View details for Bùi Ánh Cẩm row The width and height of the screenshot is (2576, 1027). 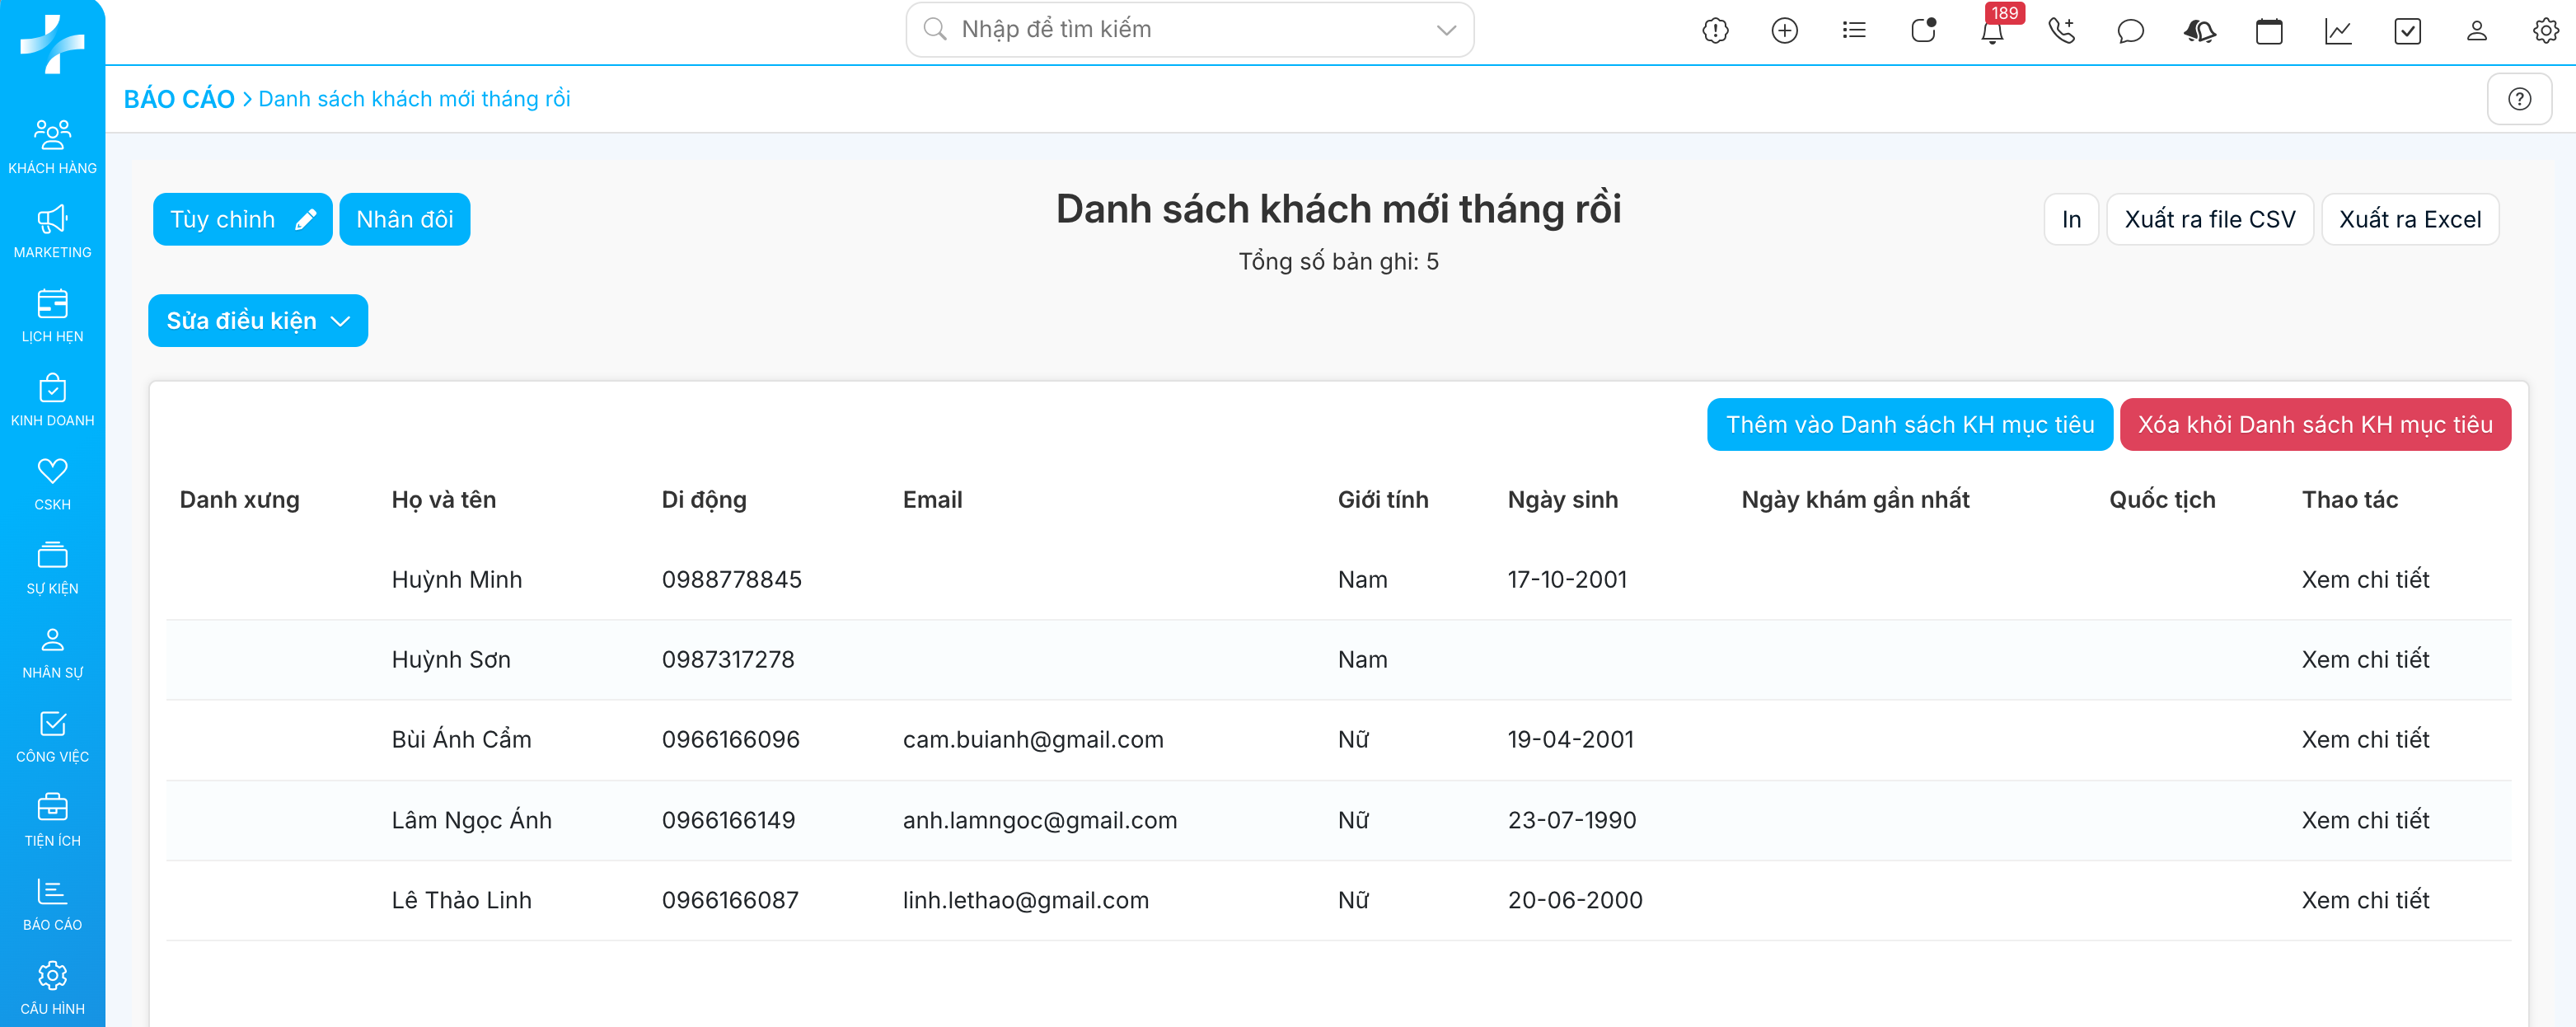tap(2364, 740)
